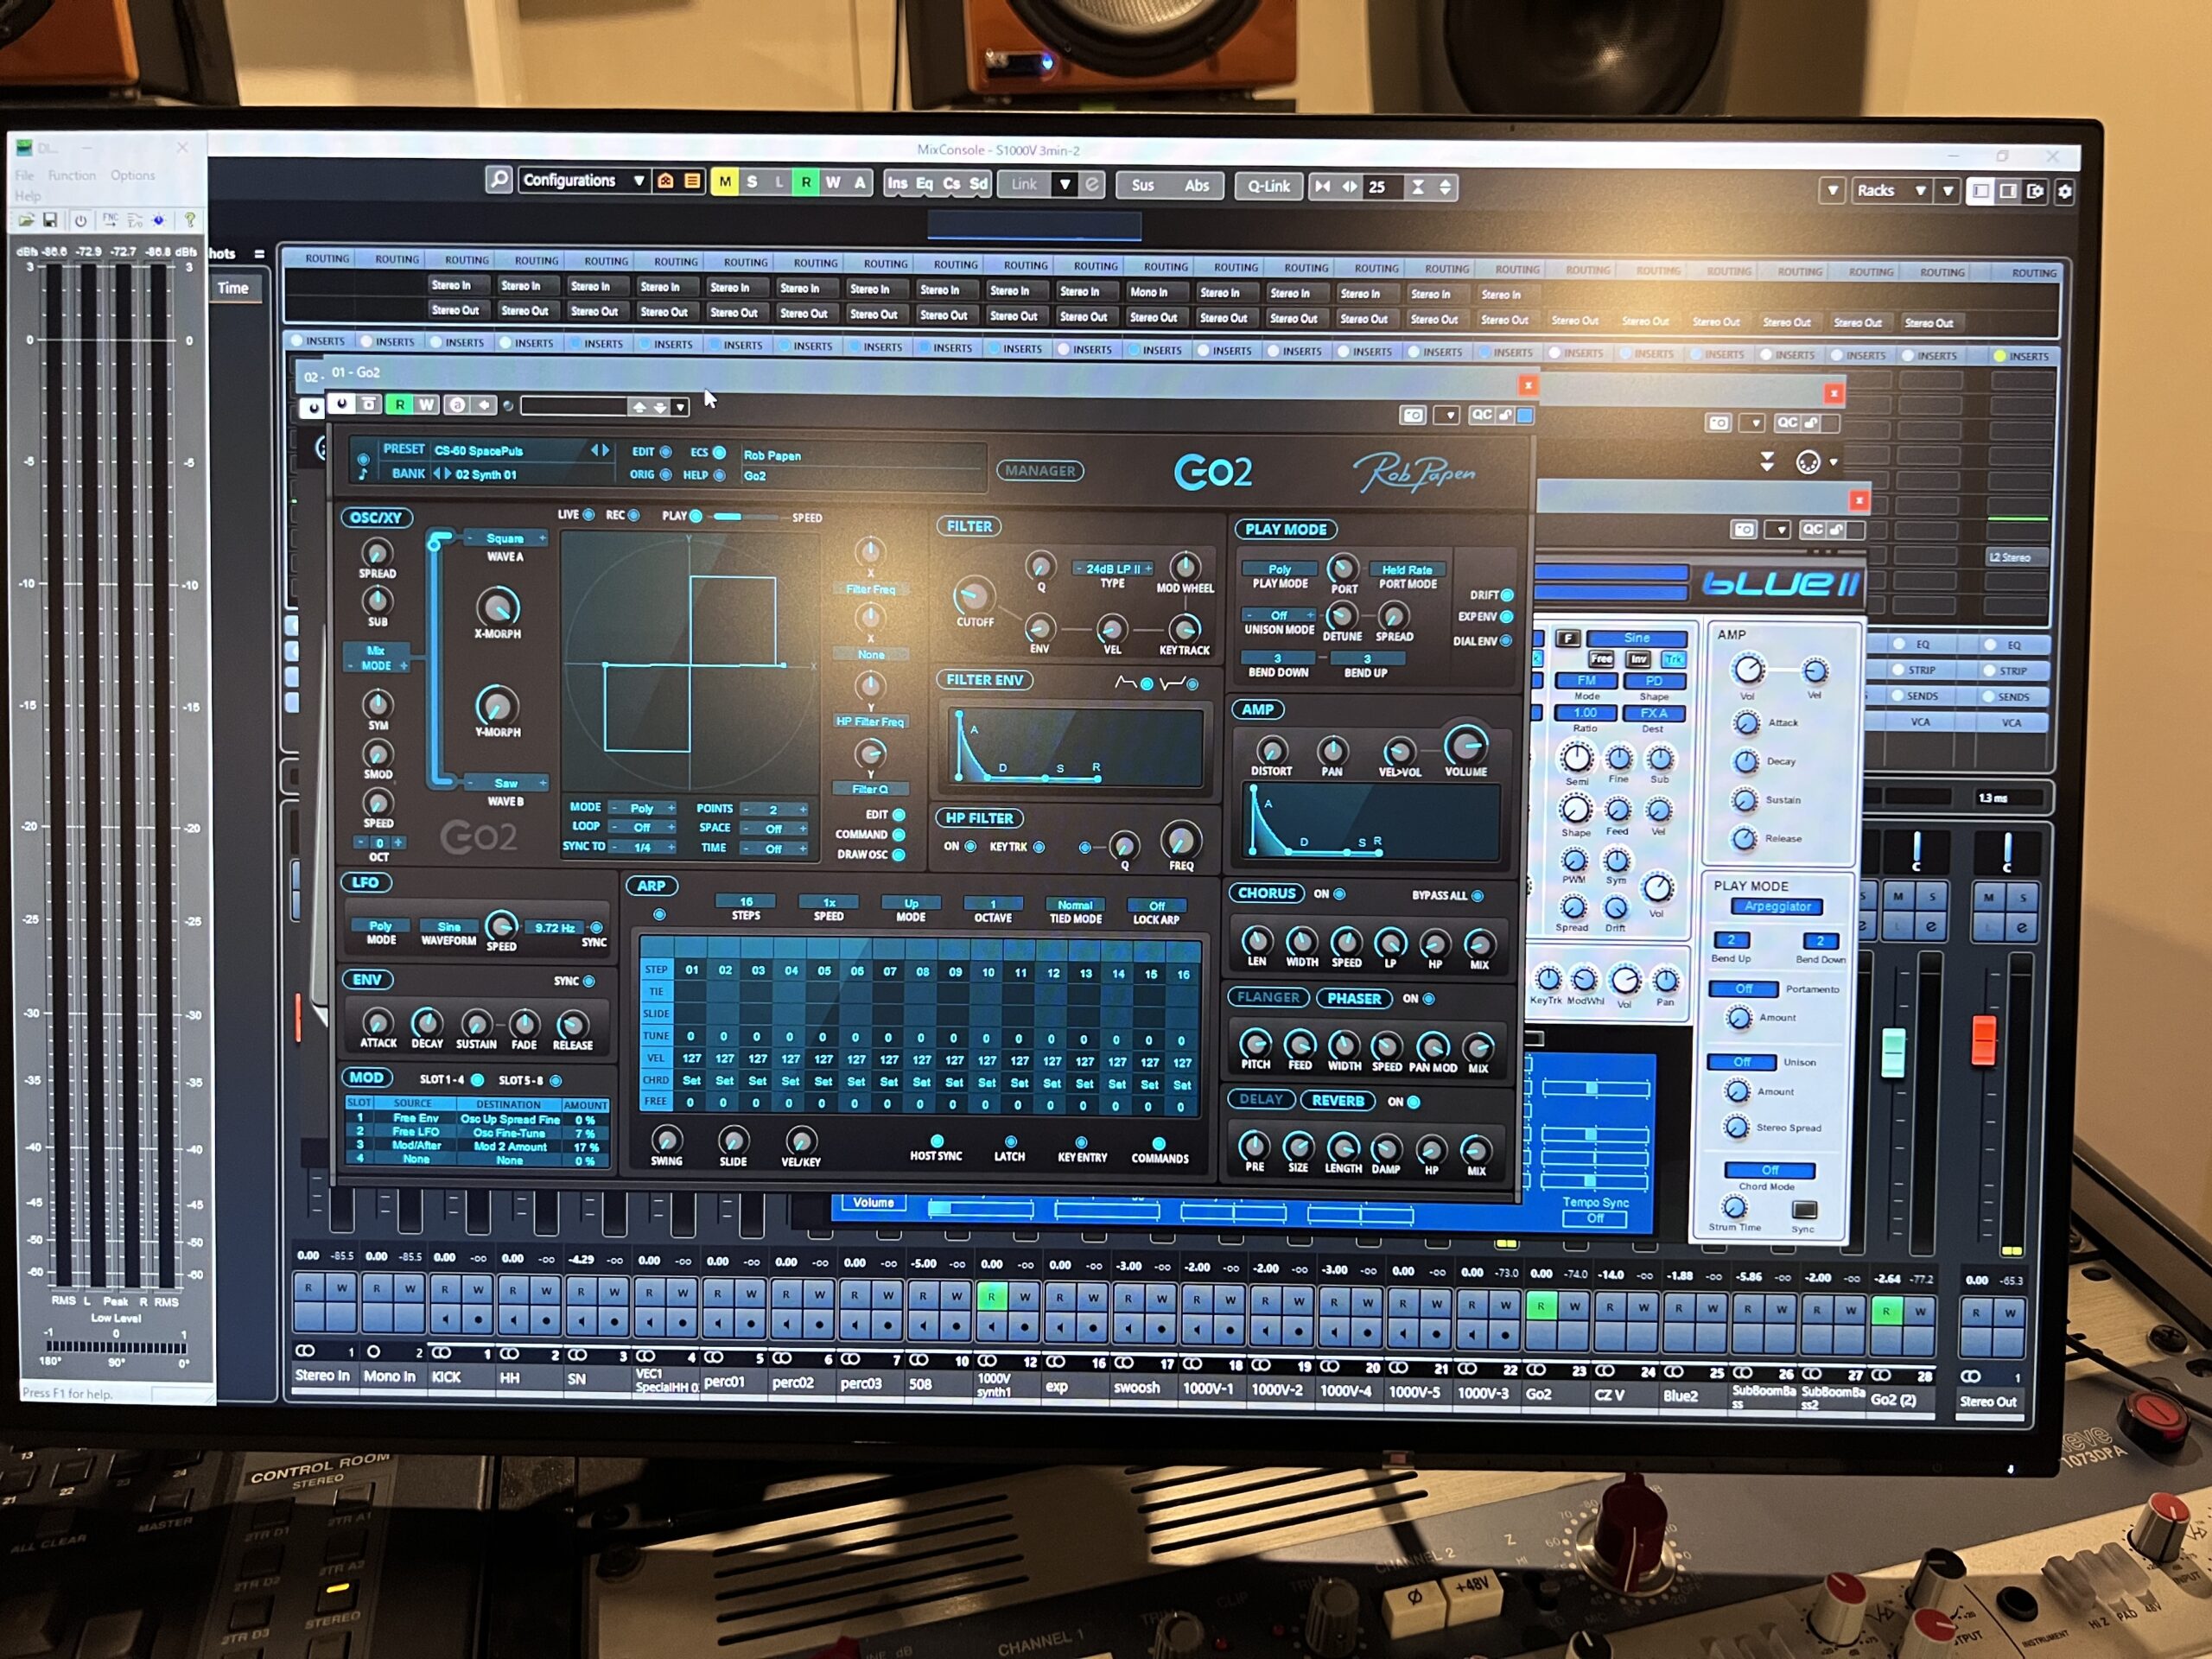Click the Blue II Arpeggiator play mode field
The height and width of the screenshot is (1659, 2212).
click(x=1777, y=906)
